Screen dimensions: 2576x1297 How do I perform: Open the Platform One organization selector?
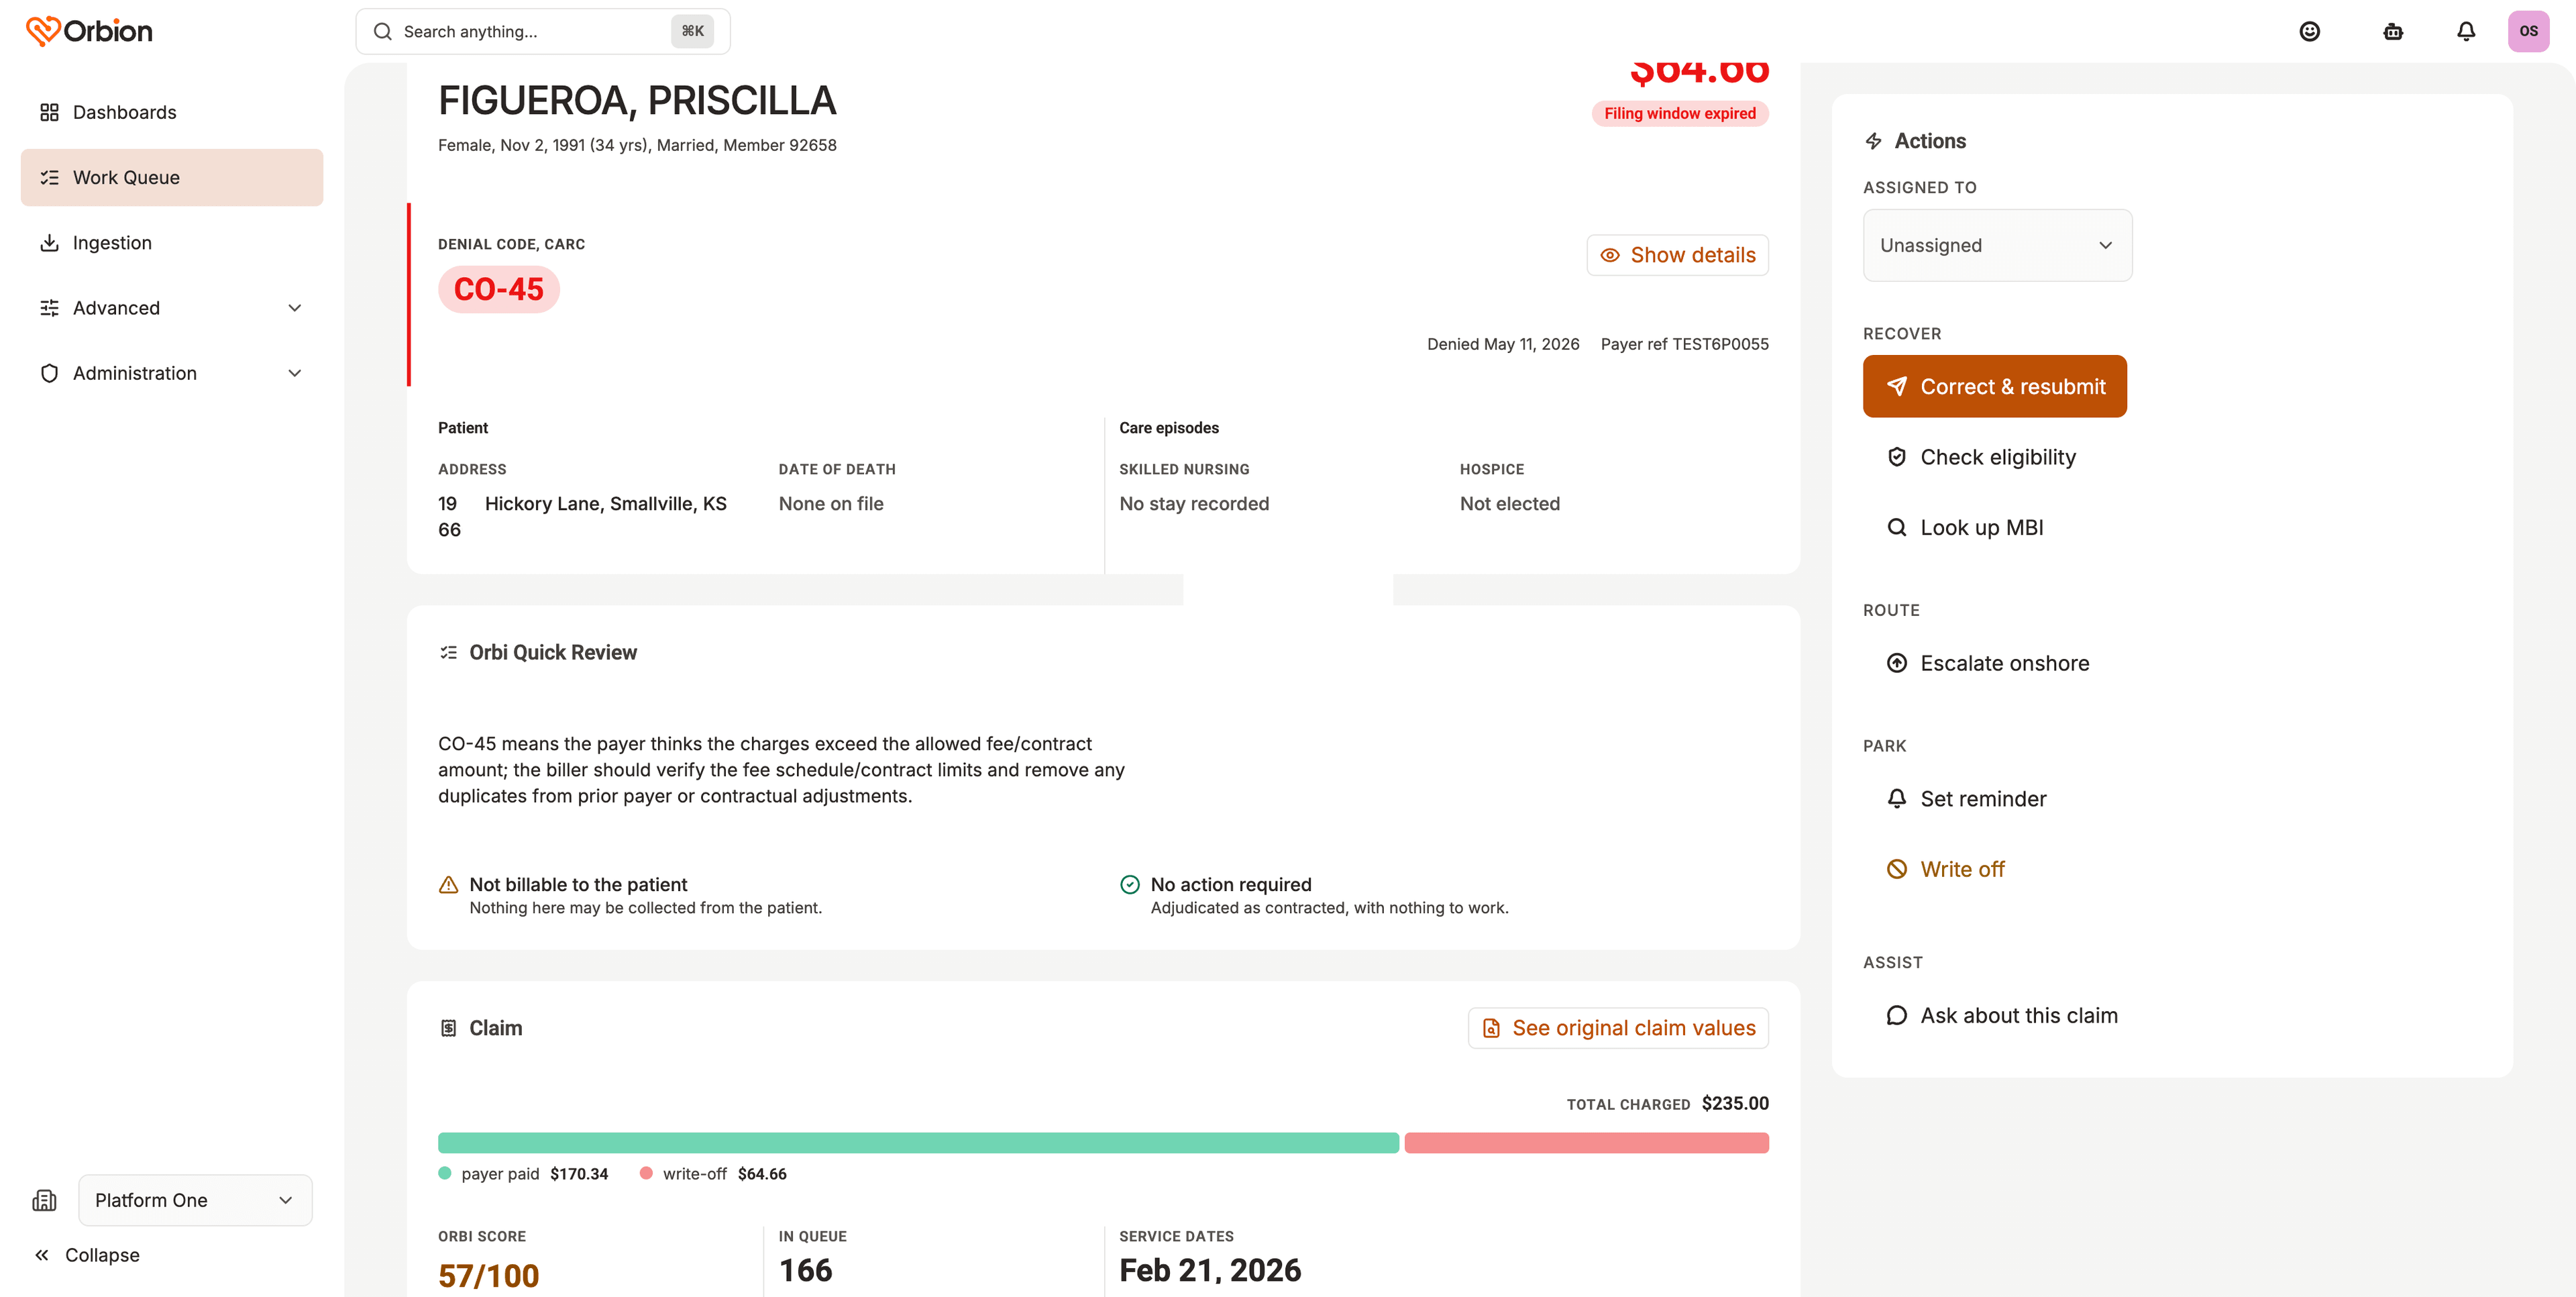point(195,1200)
